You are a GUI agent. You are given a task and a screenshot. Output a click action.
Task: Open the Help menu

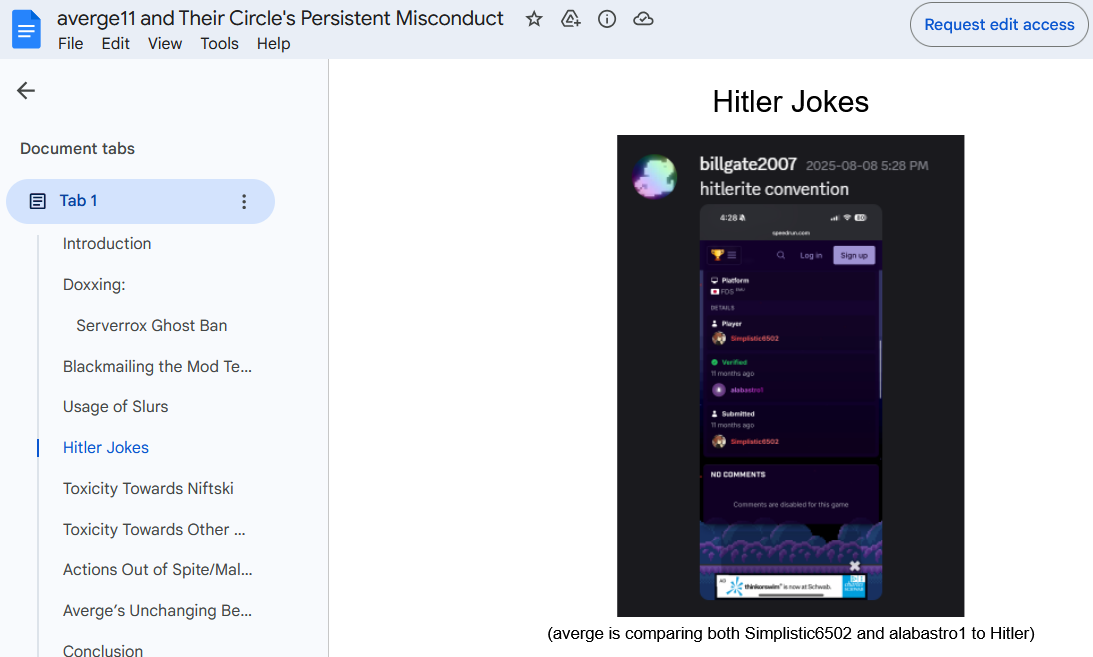point(273,44)
